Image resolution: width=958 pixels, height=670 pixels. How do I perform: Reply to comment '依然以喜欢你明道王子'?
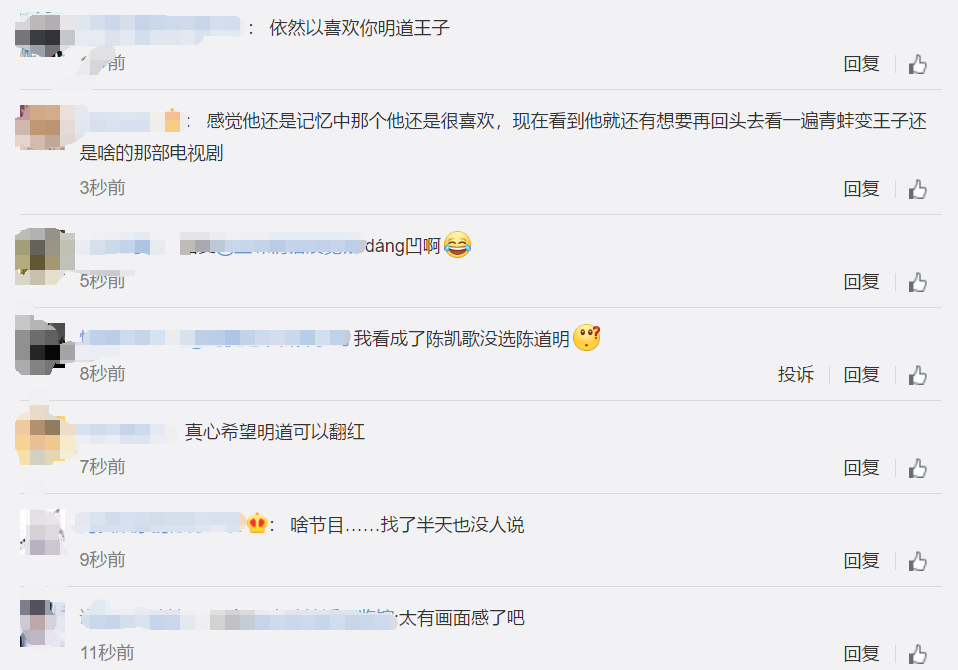coord(861,64)
